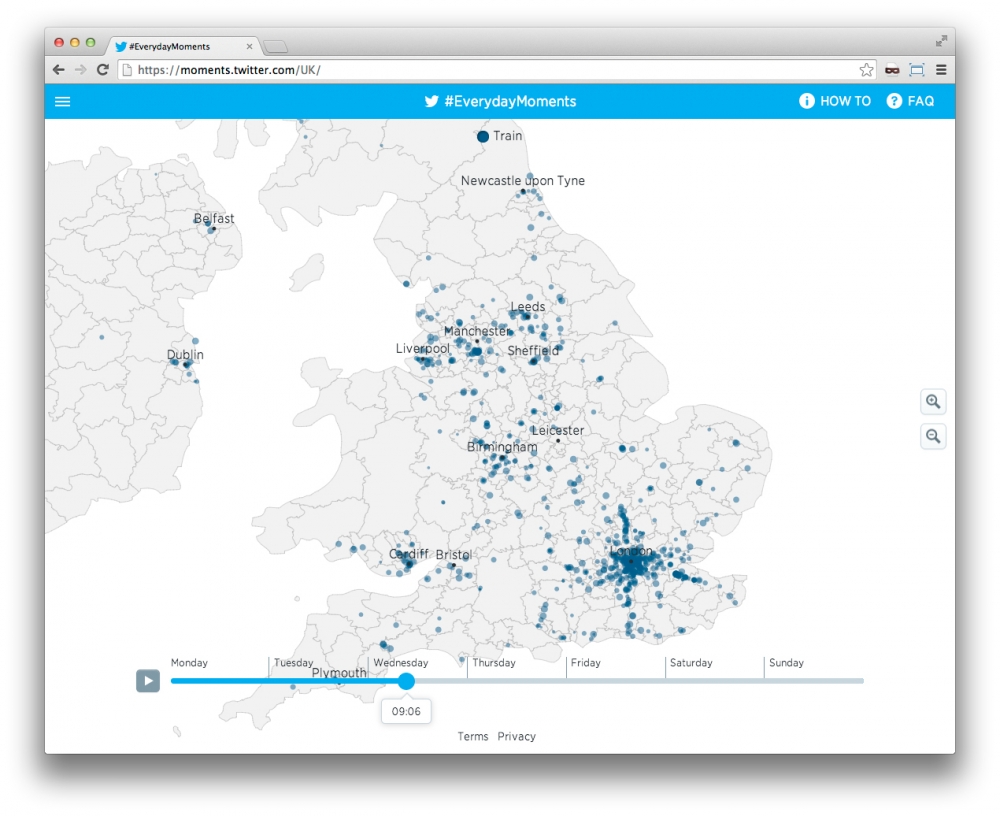
Task: Click the Leeds label on the map
Action: [x=527, y=307]
